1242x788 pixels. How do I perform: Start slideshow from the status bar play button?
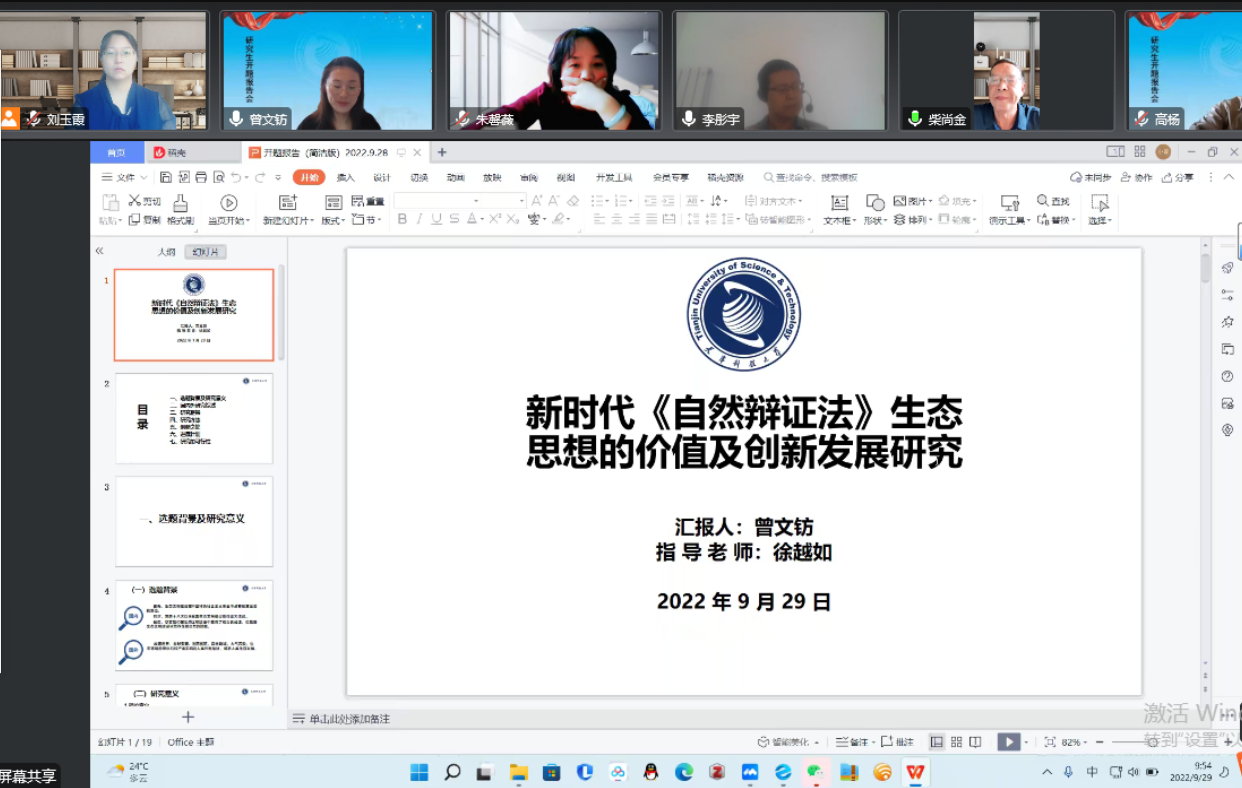coord(1008,742)
